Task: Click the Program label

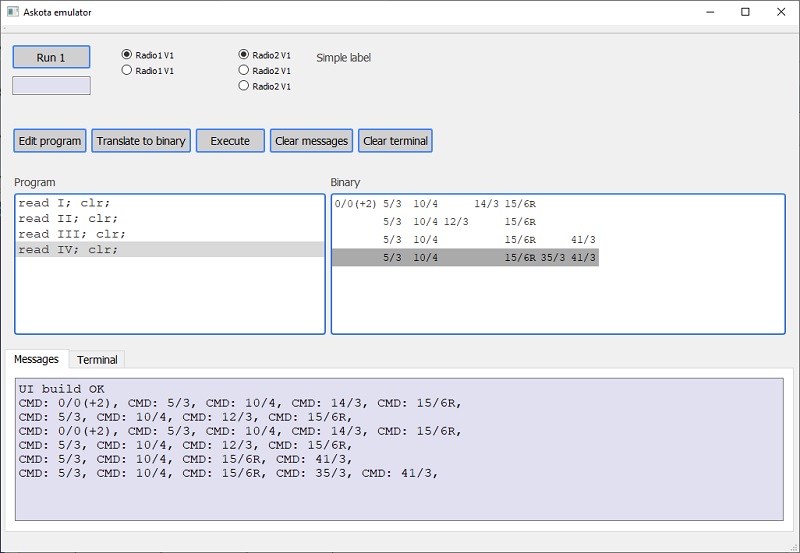Action: point(35,183)
